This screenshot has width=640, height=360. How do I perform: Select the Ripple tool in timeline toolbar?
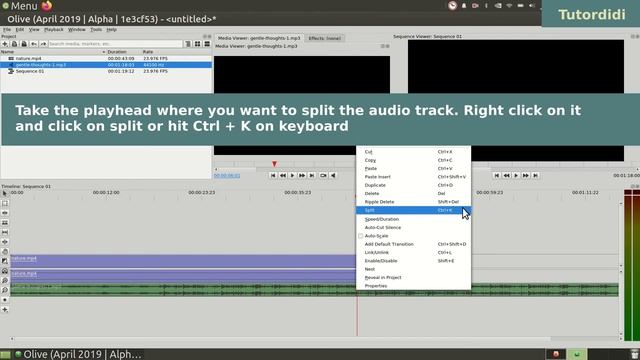tap(5, 213)
